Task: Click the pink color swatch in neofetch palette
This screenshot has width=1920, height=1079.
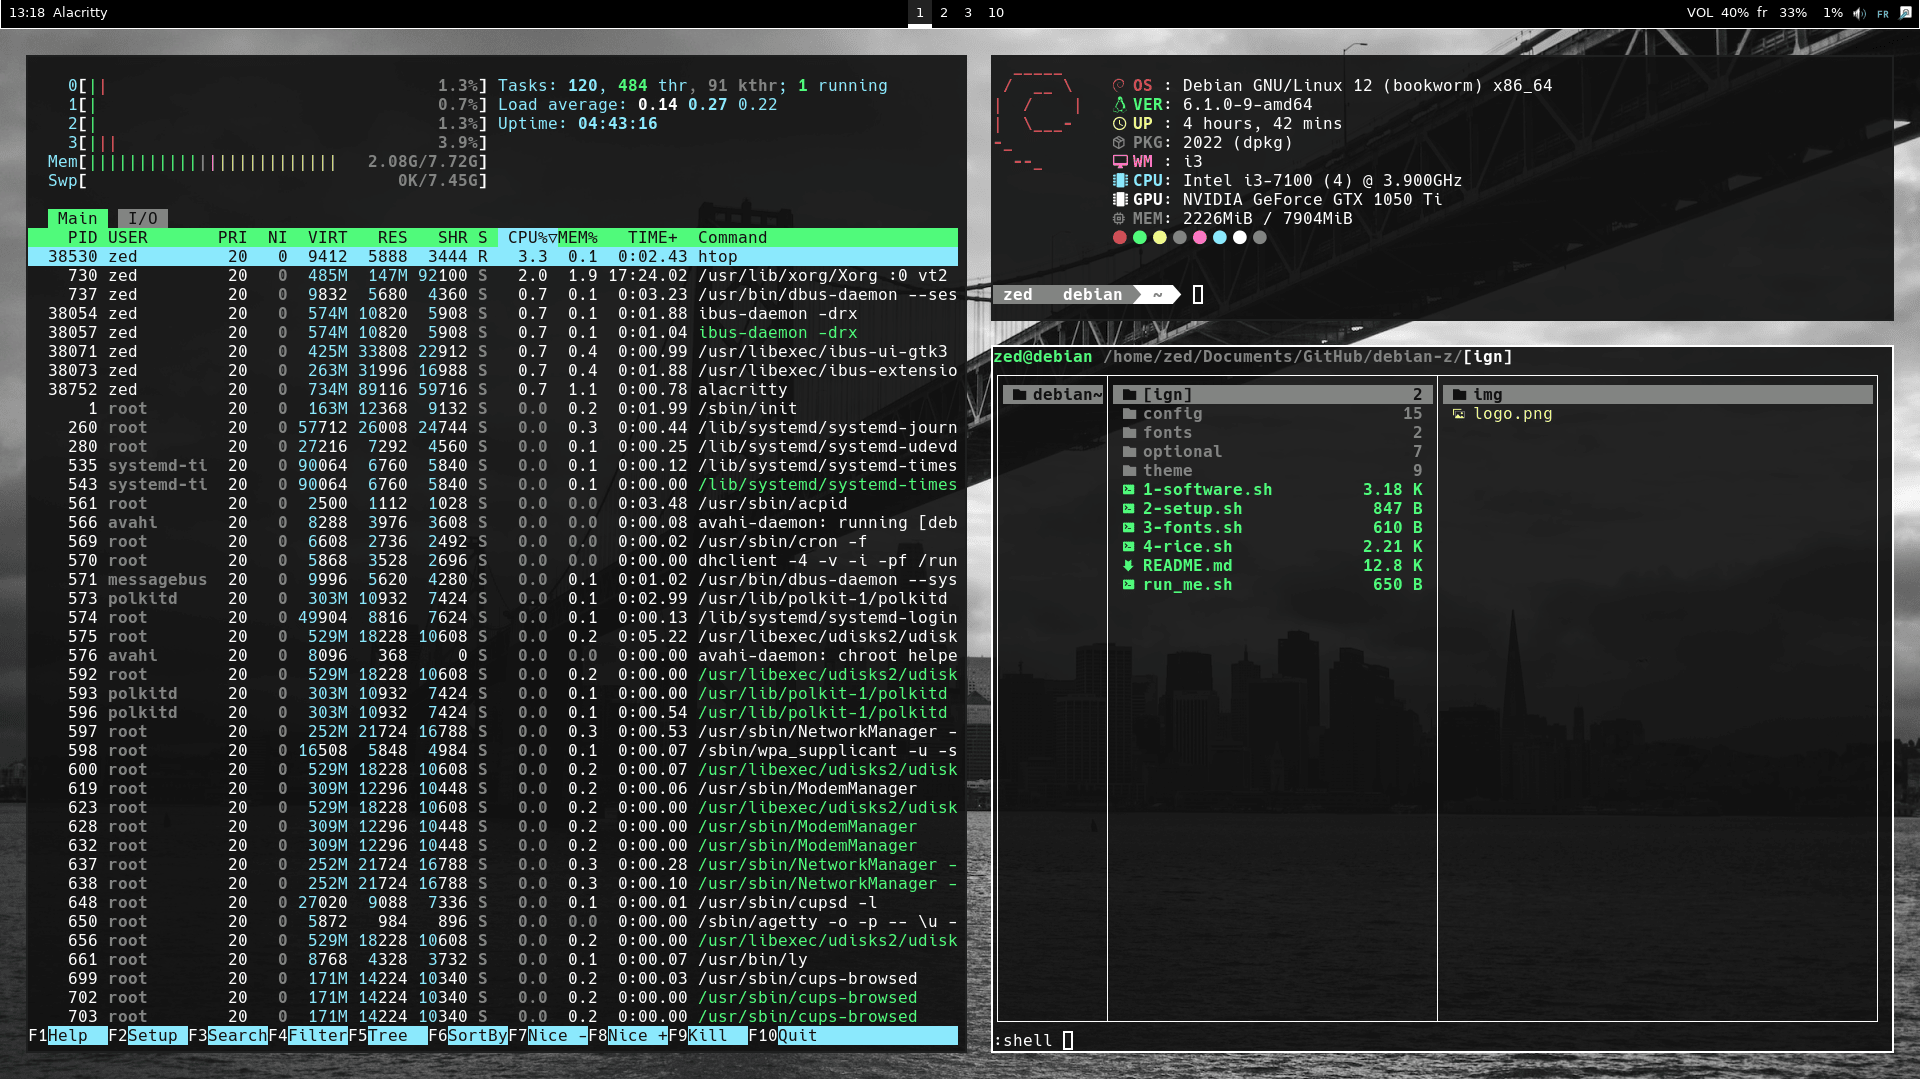Action: pyautogui.click(x=1198, y=238)
